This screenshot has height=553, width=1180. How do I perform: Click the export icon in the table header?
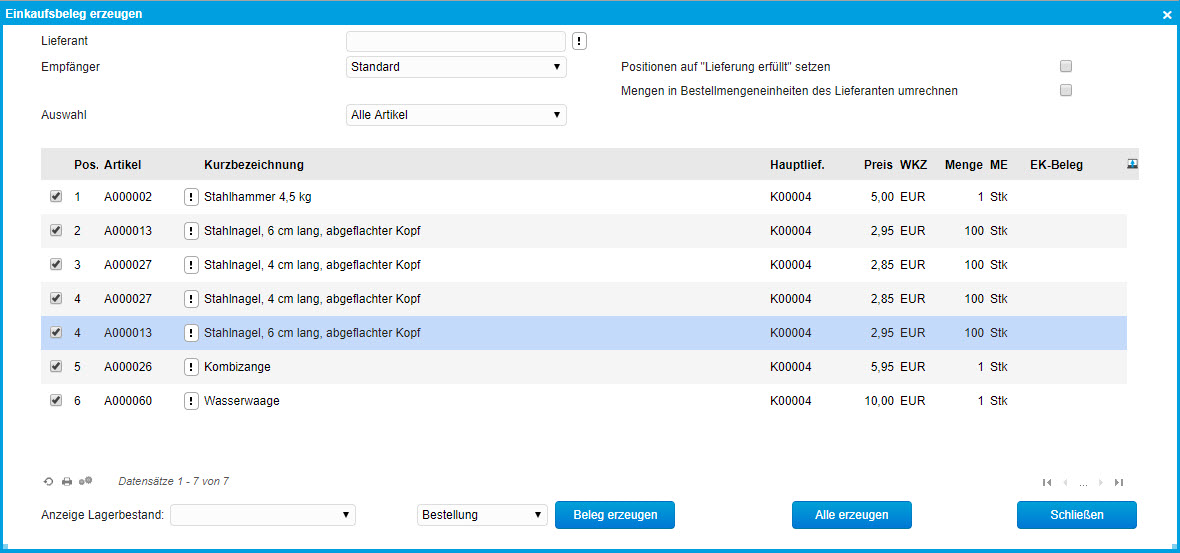(x=1133, y=164)
